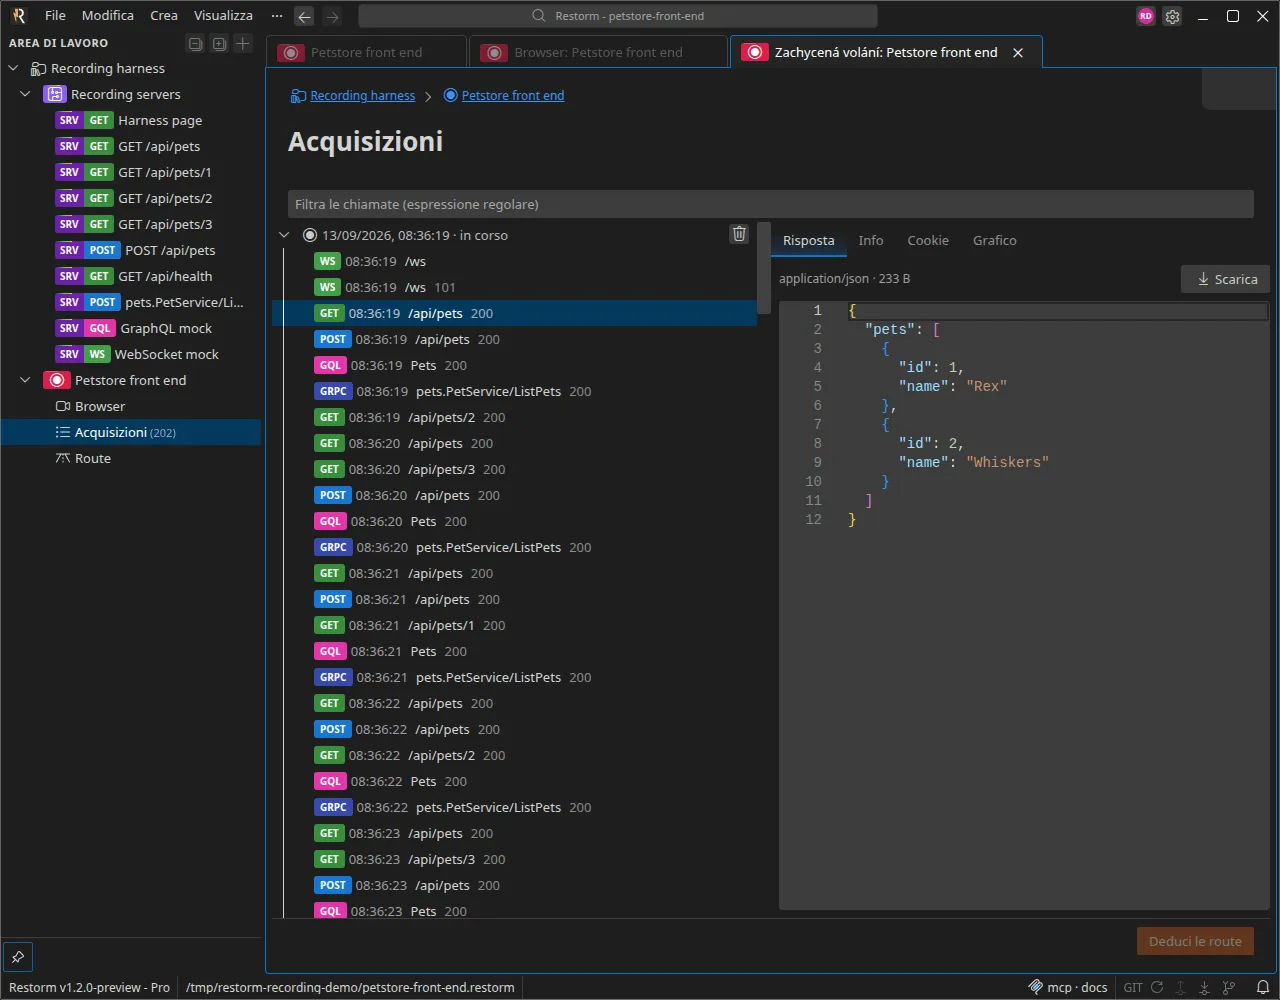Viewport: 1280px width, 1000px height.
Task: Select the Risposta tab
Action: [809, 241]
